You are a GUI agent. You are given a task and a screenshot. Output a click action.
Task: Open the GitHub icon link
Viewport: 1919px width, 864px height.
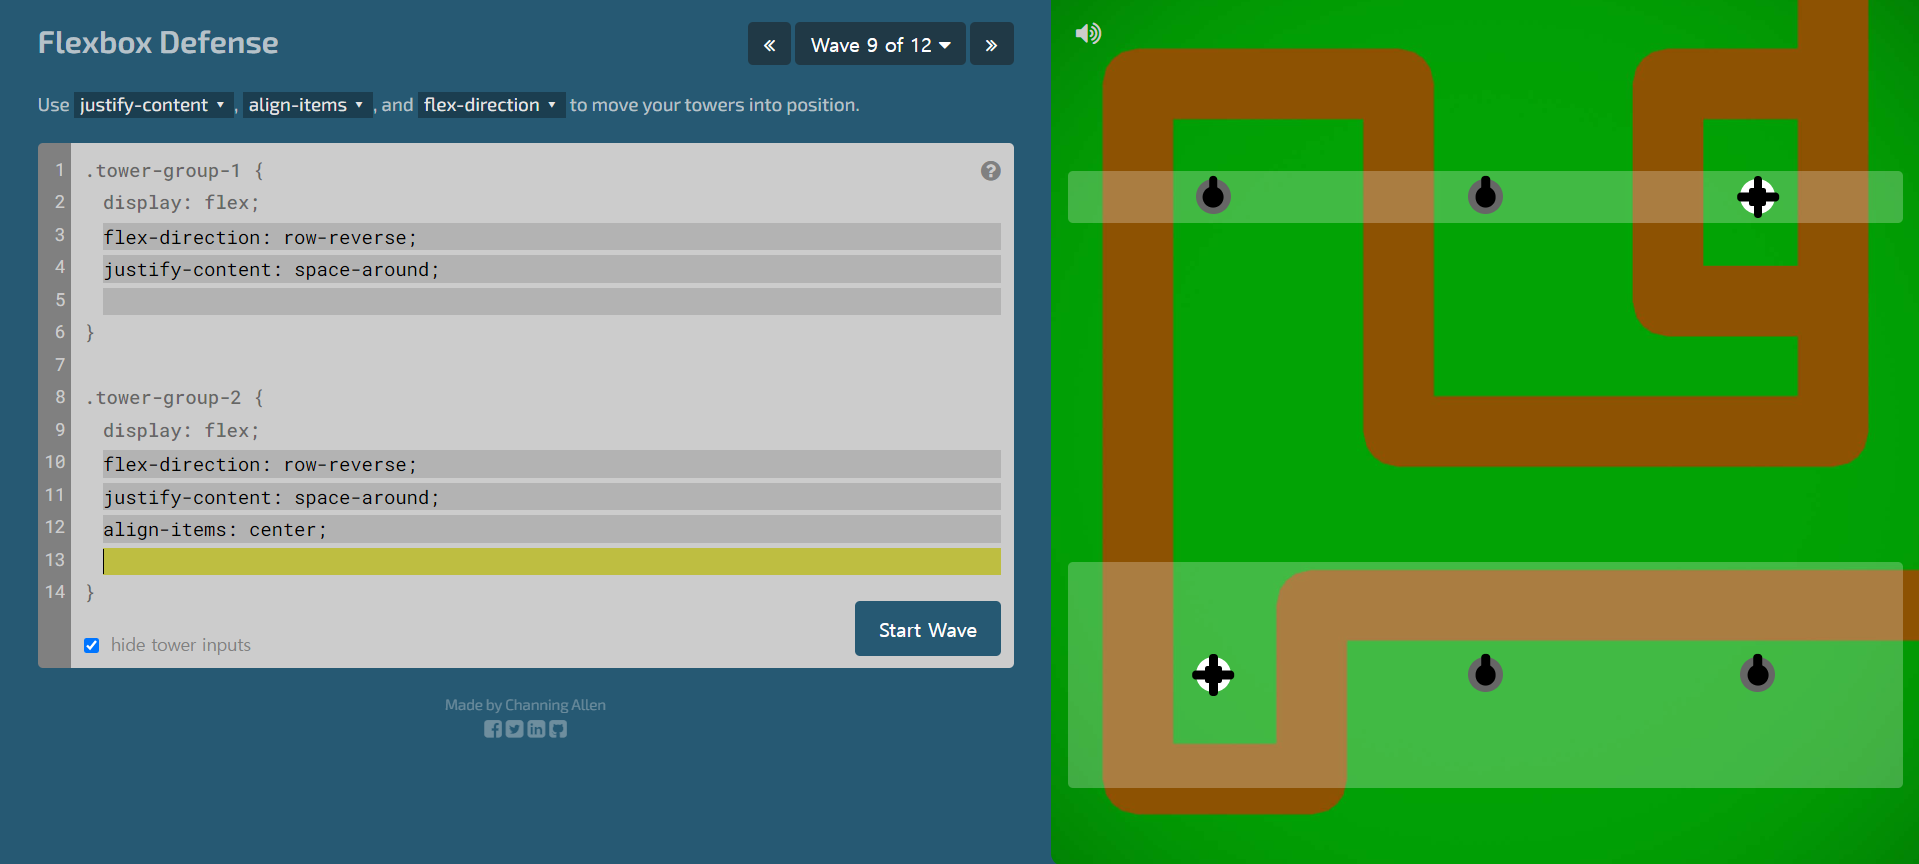[x=558, y=729]
